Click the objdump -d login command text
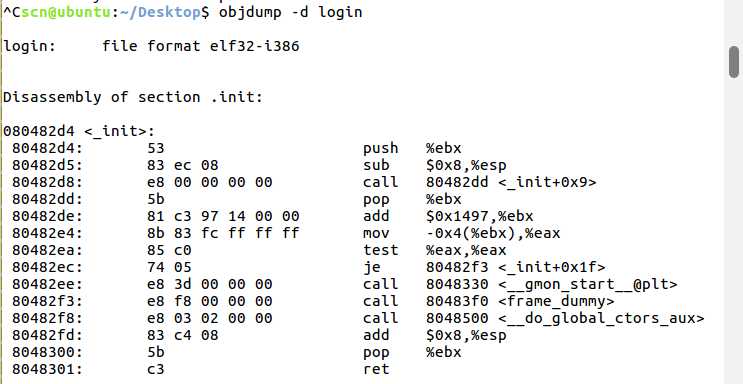The height and width of the screenshot is (384, 743). pos(290,12)
